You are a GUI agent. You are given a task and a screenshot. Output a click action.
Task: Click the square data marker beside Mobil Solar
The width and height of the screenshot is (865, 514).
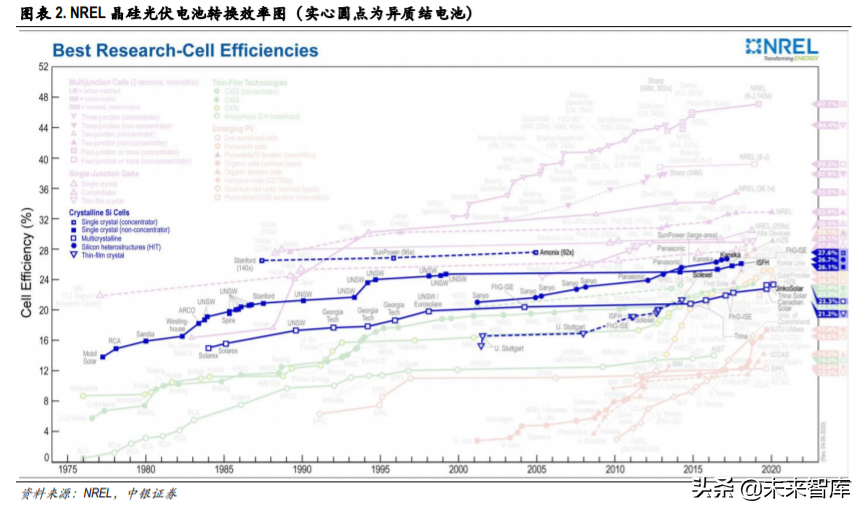point(103,357)
